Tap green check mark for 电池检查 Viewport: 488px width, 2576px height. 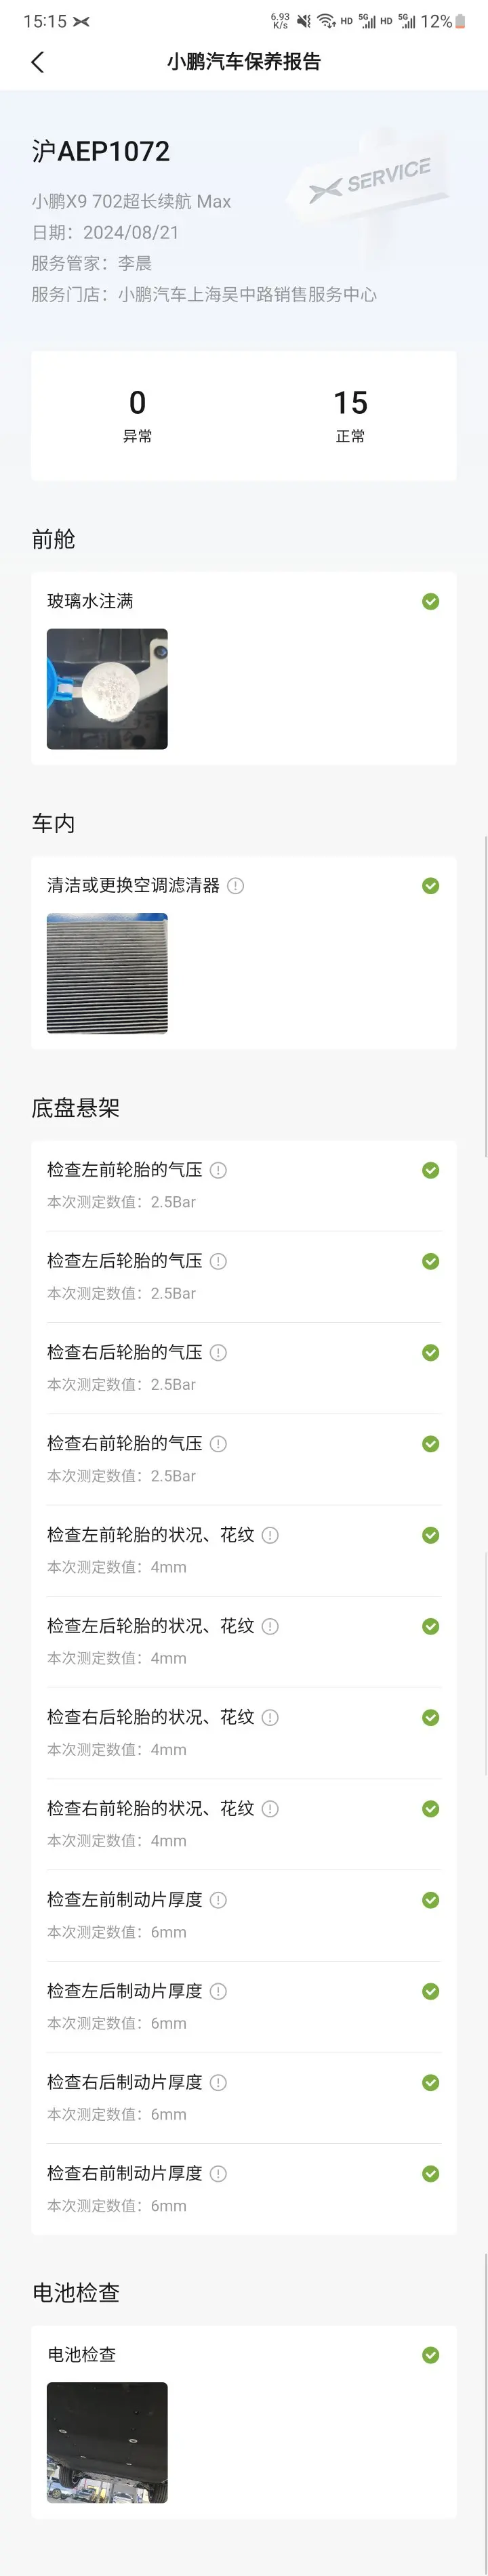[431, 2355]
